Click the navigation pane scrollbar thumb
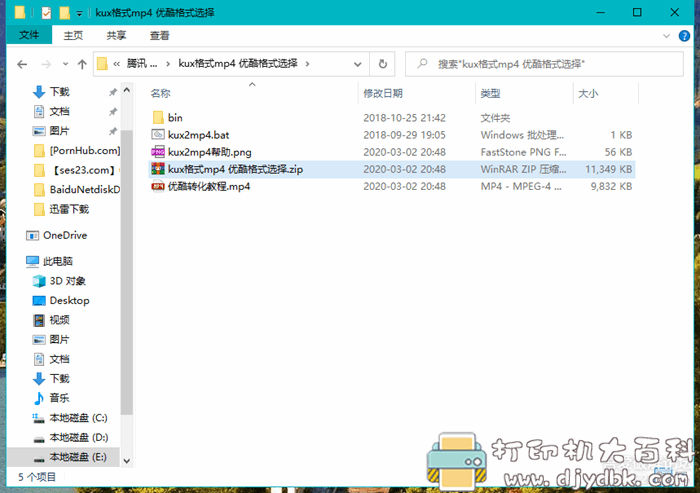 tap(127, 272)
